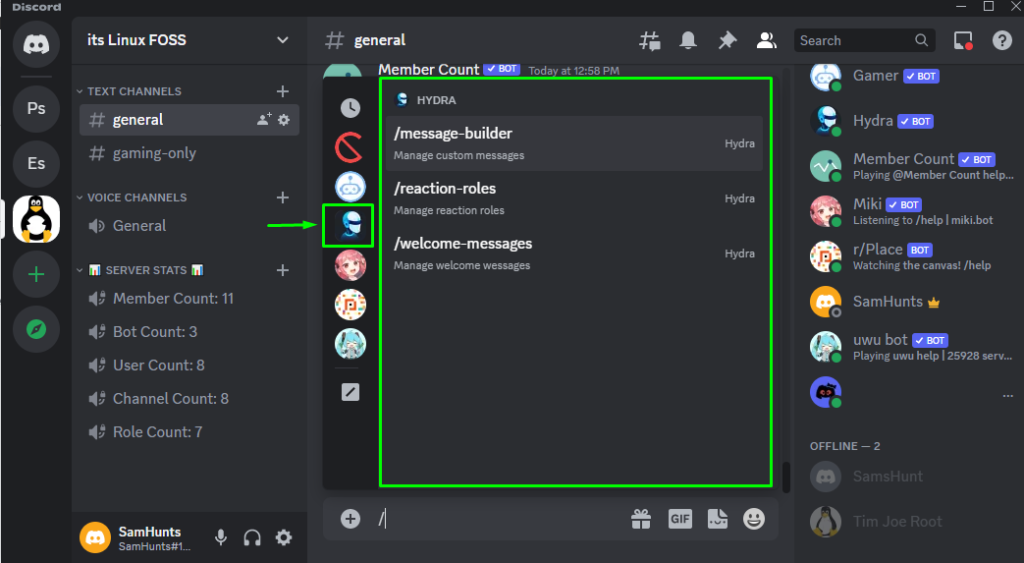Toggle microphone mute

click(221, 538)
